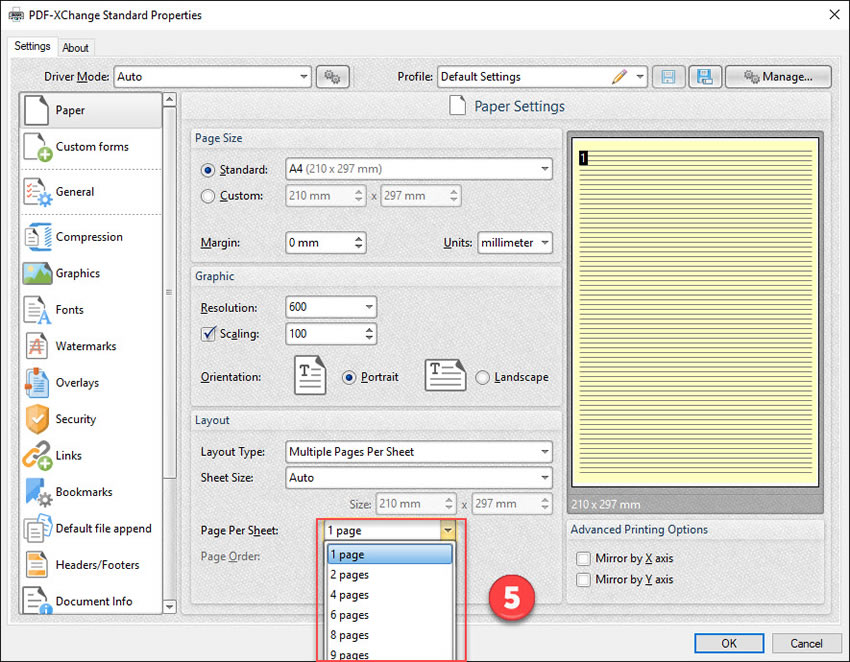Click the Scaling value spinner arrows

pos(369,333)
